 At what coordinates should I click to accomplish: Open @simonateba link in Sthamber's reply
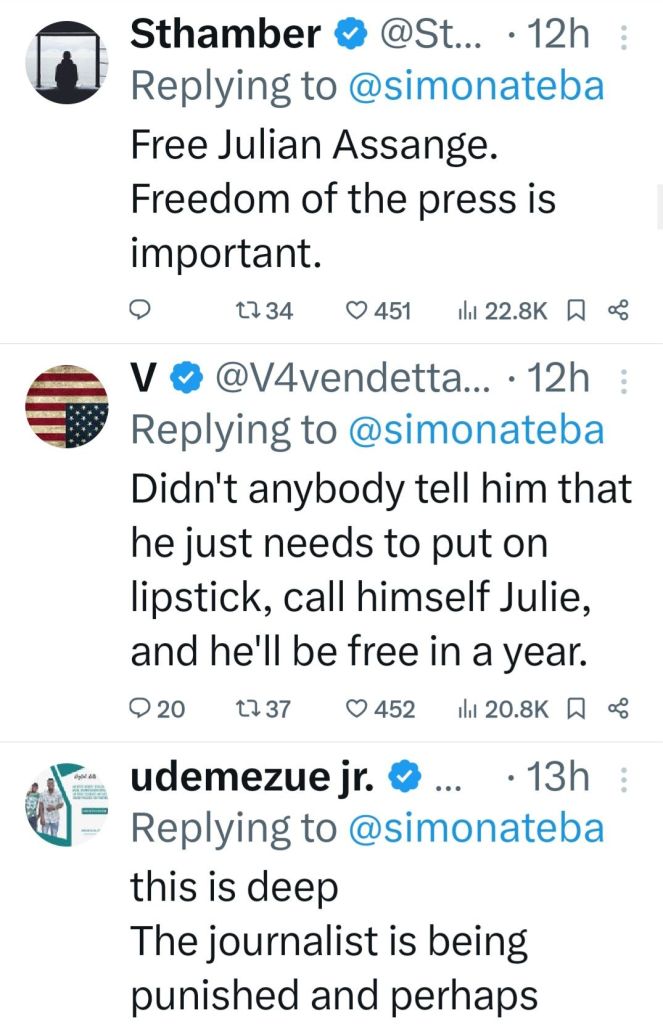[475, 87]
